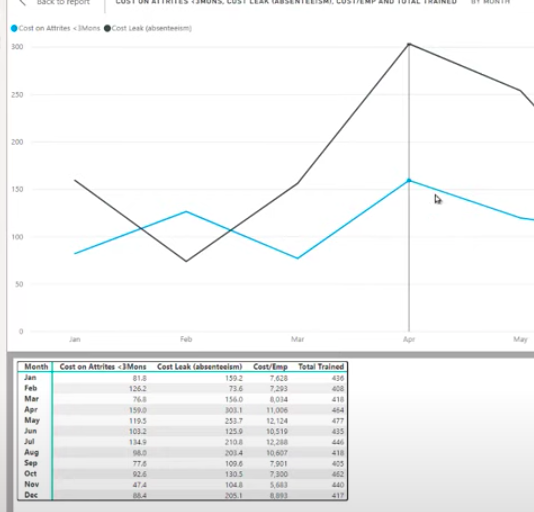Go back using the Back to report arrow

22,2
